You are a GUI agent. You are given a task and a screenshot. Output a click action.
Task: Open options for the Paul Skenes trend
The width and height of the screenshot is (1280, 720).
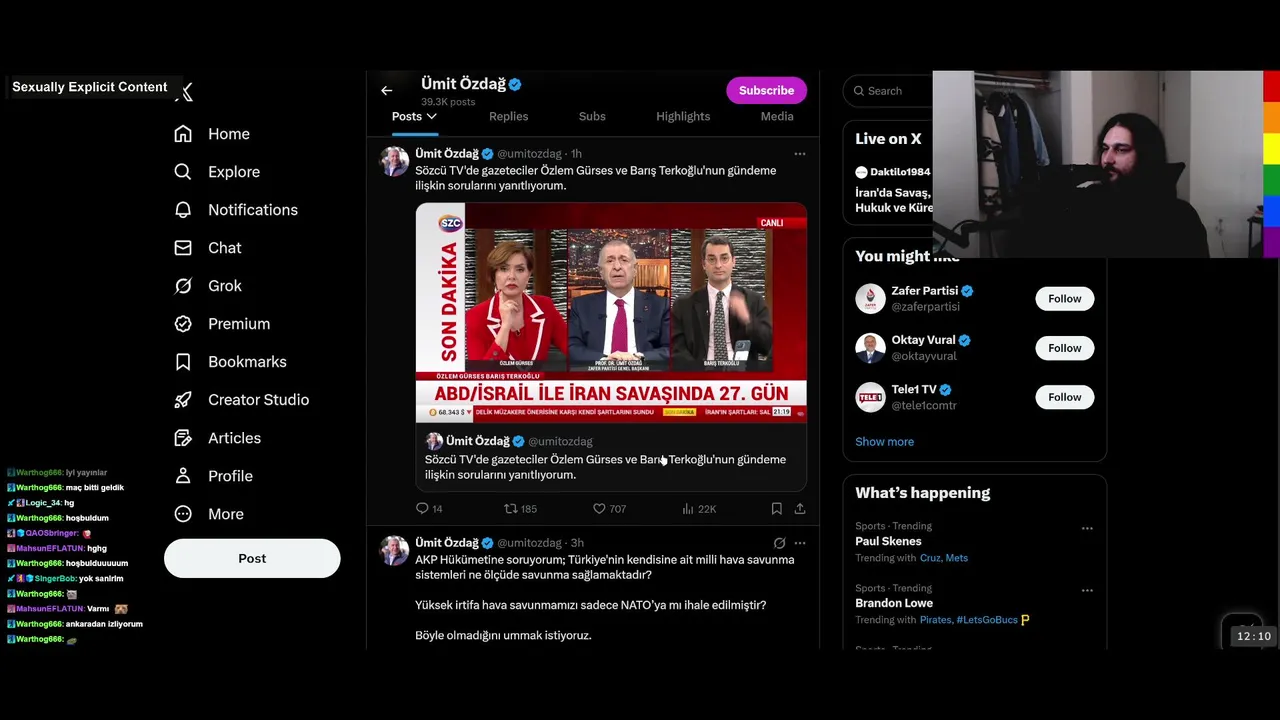coord(1087,528)
